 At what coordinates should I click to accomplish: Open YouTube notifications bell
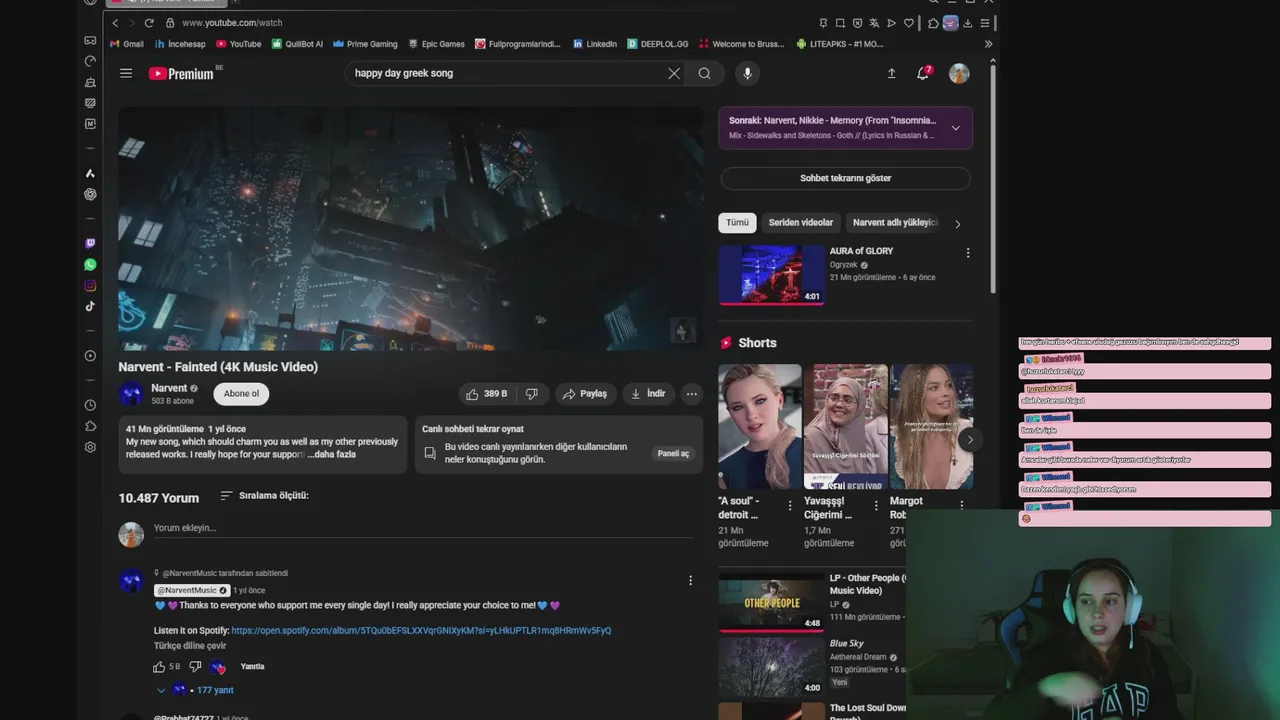923,73
